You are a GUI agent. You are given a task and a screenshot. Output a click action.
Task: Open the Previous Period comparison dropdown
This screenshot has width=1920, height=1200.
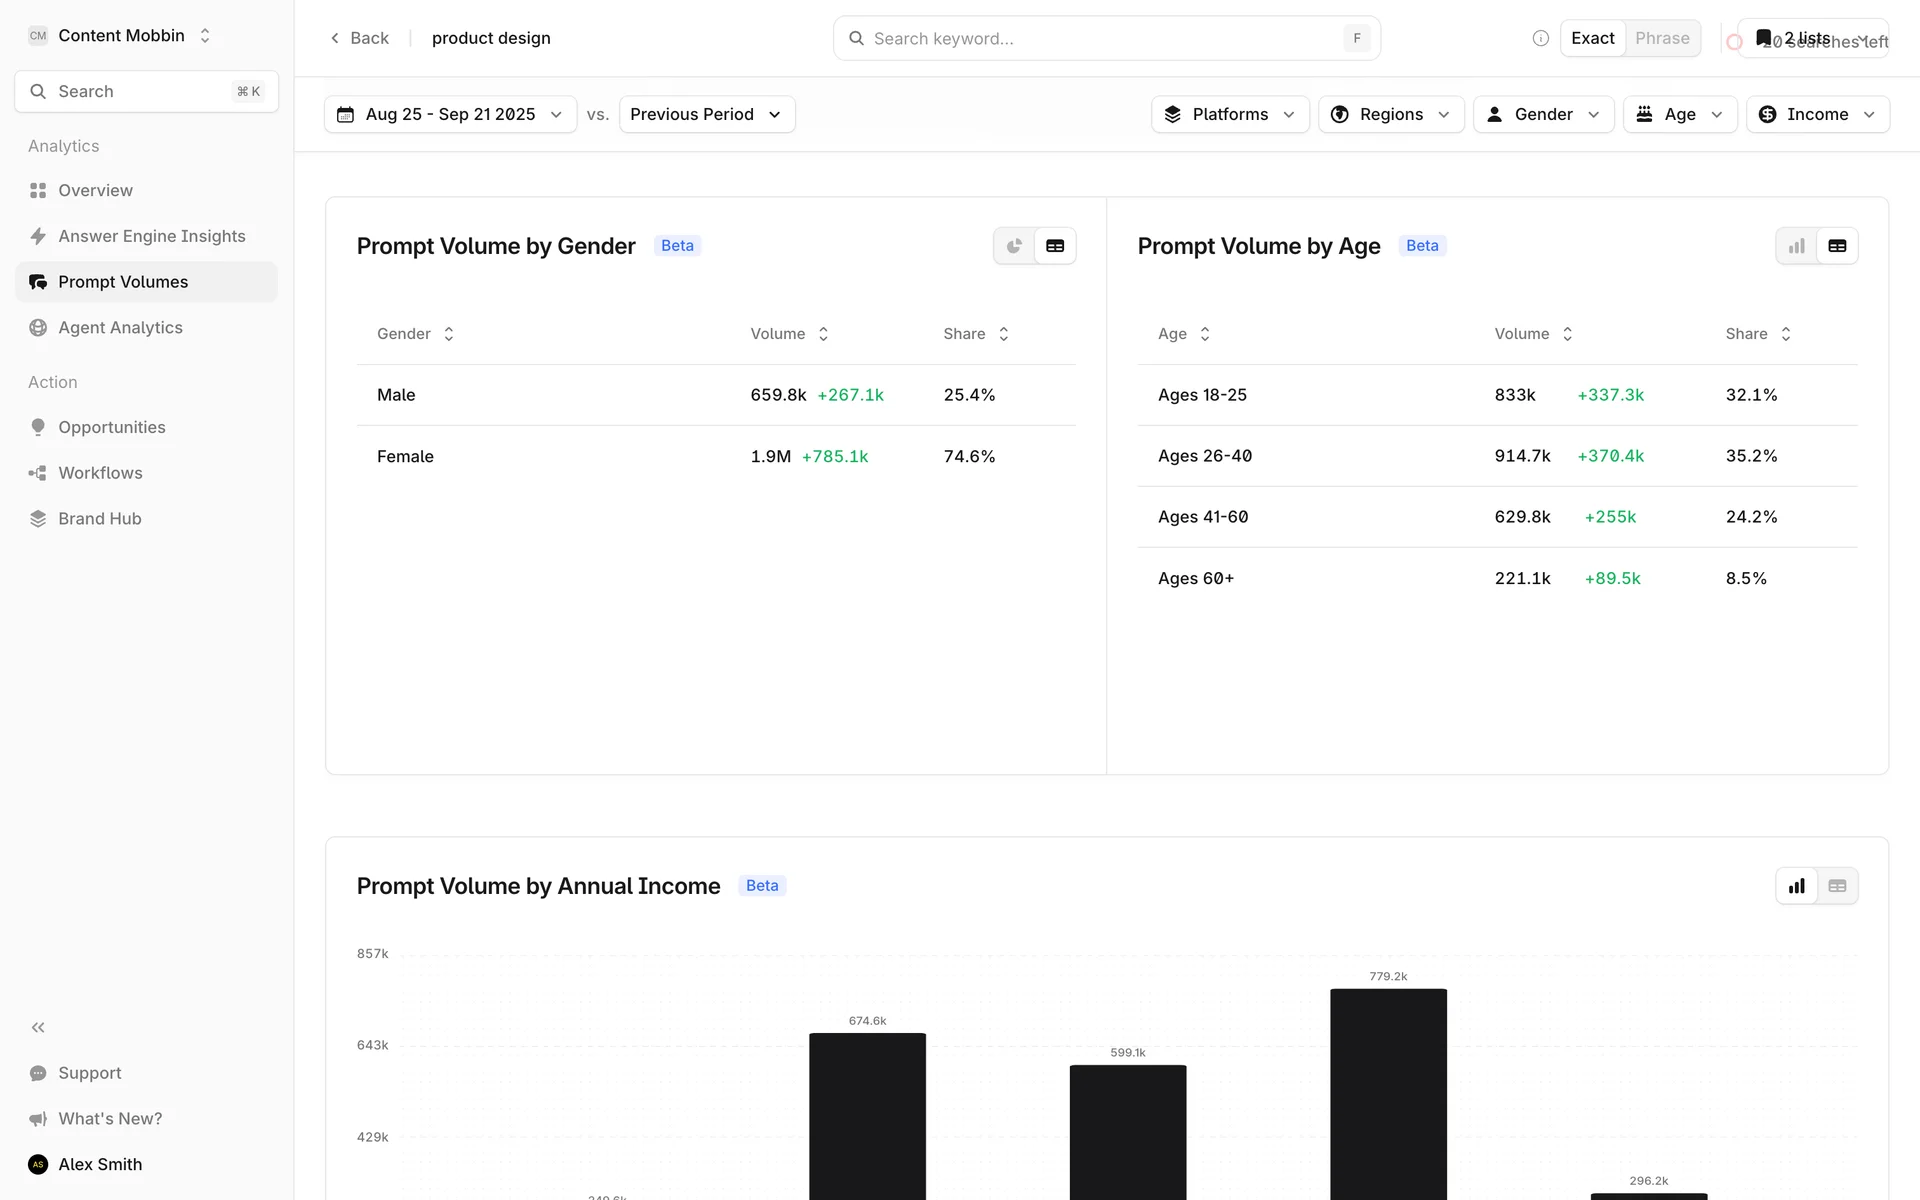pos(706,114)
